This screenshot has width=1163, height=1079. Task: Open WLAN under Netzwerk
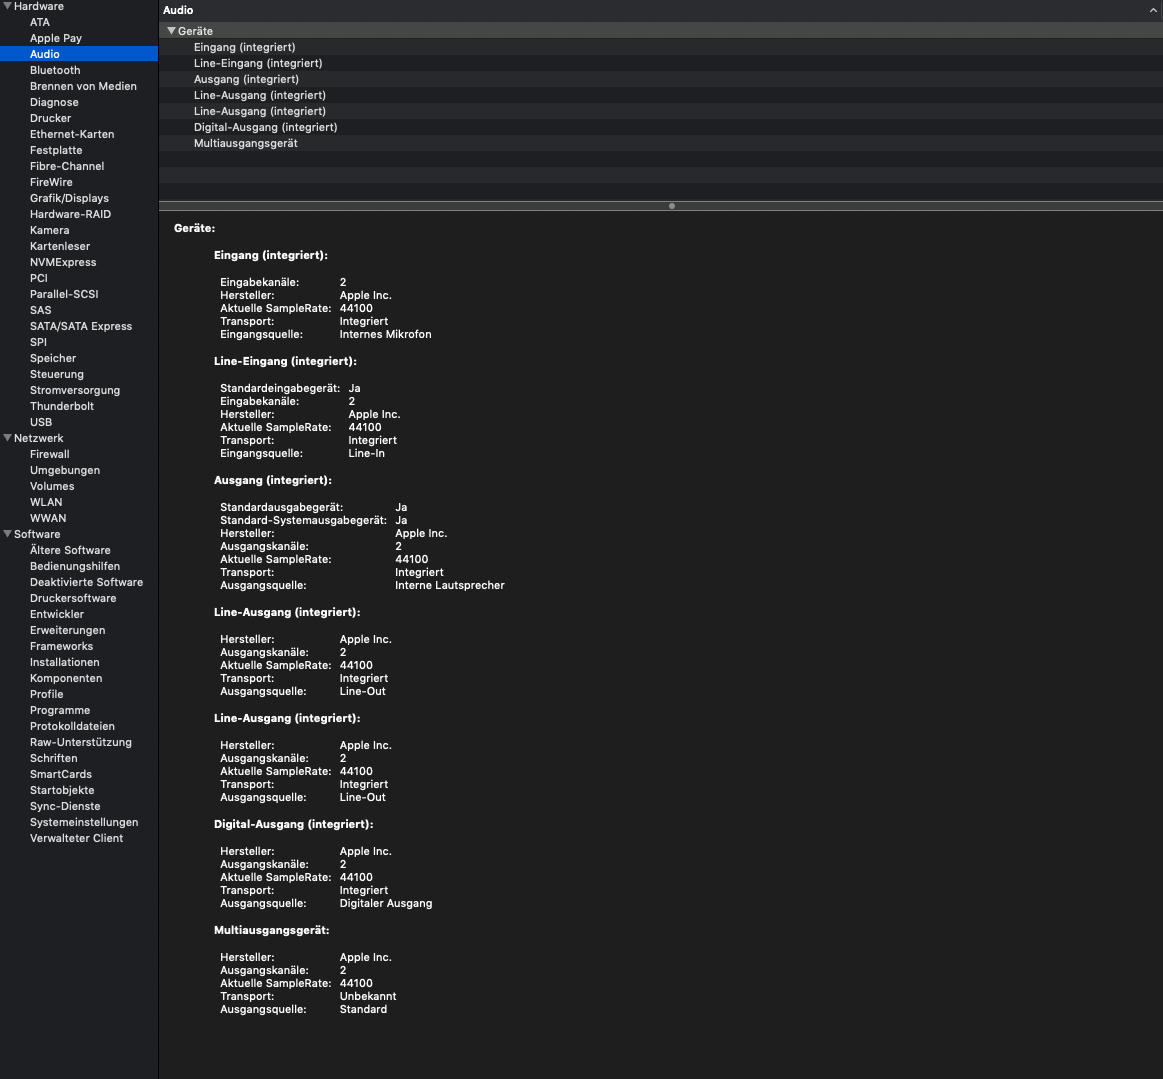click(46, 502)
